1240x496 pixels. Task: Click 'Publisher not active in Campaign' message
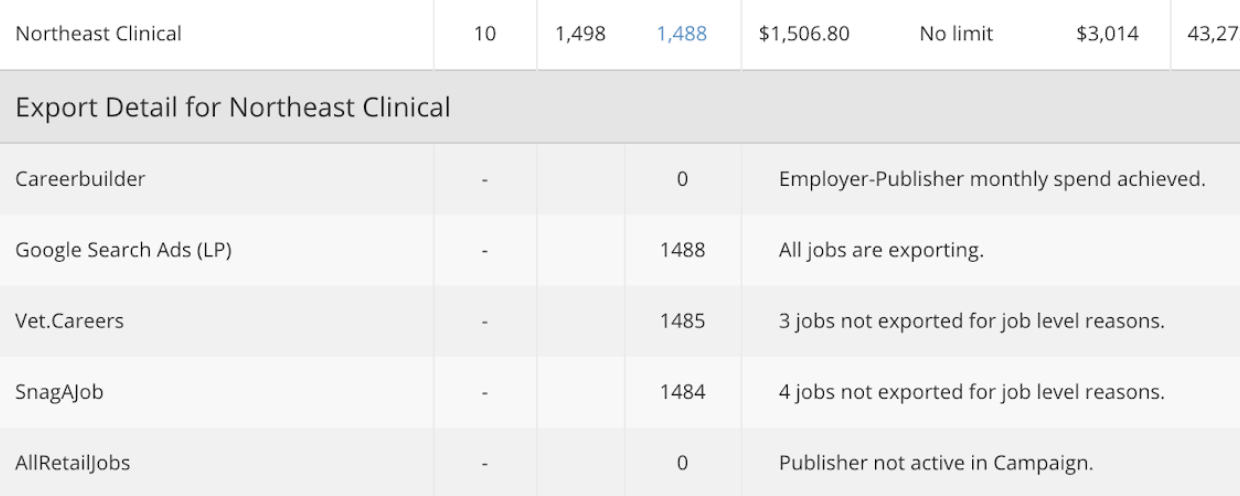pos(936,464)
